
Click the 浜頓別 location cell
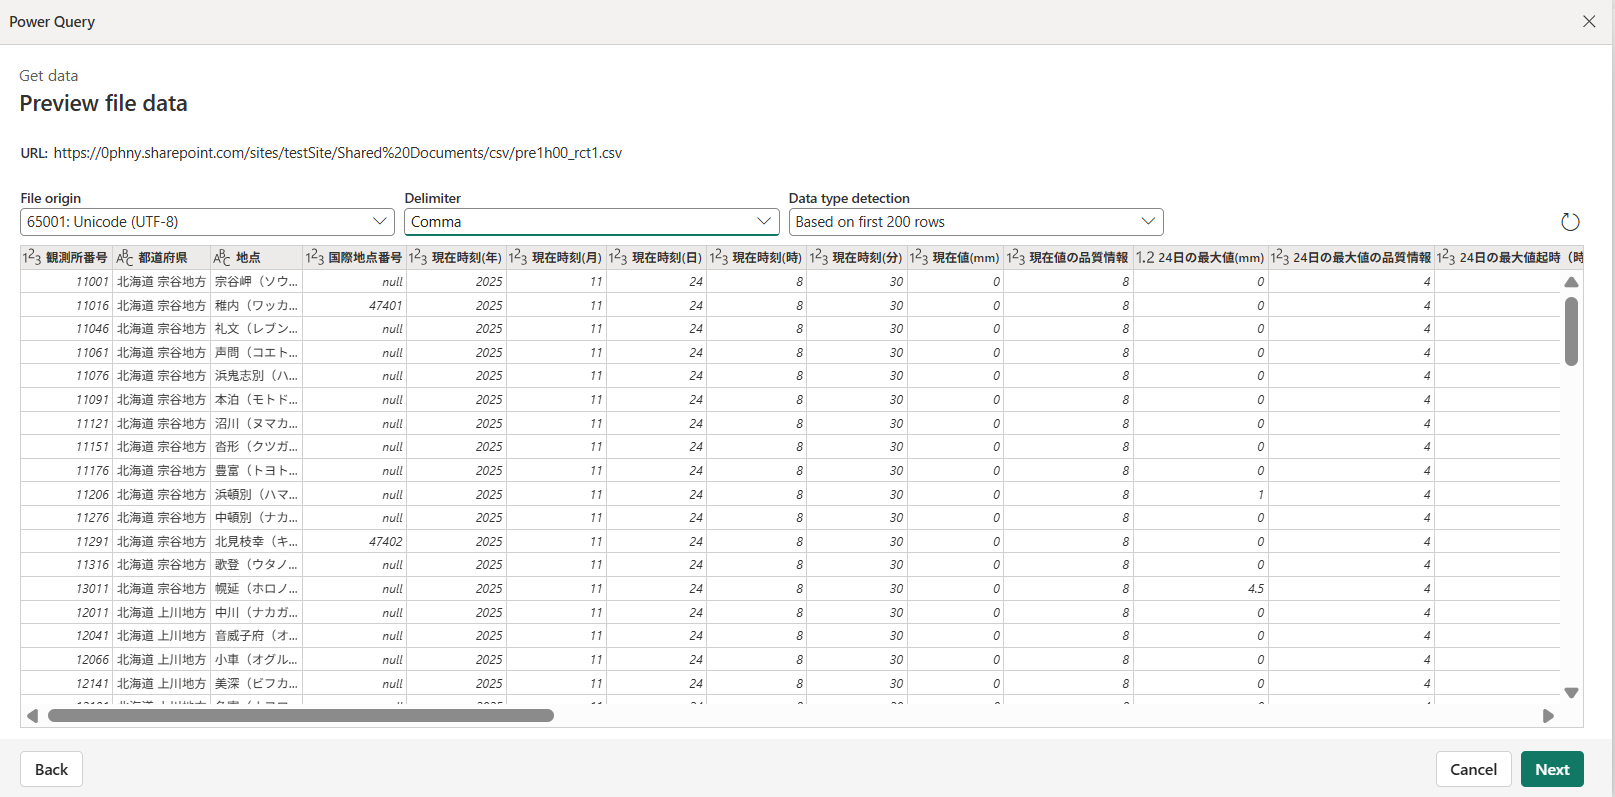[x=257, y=494]
